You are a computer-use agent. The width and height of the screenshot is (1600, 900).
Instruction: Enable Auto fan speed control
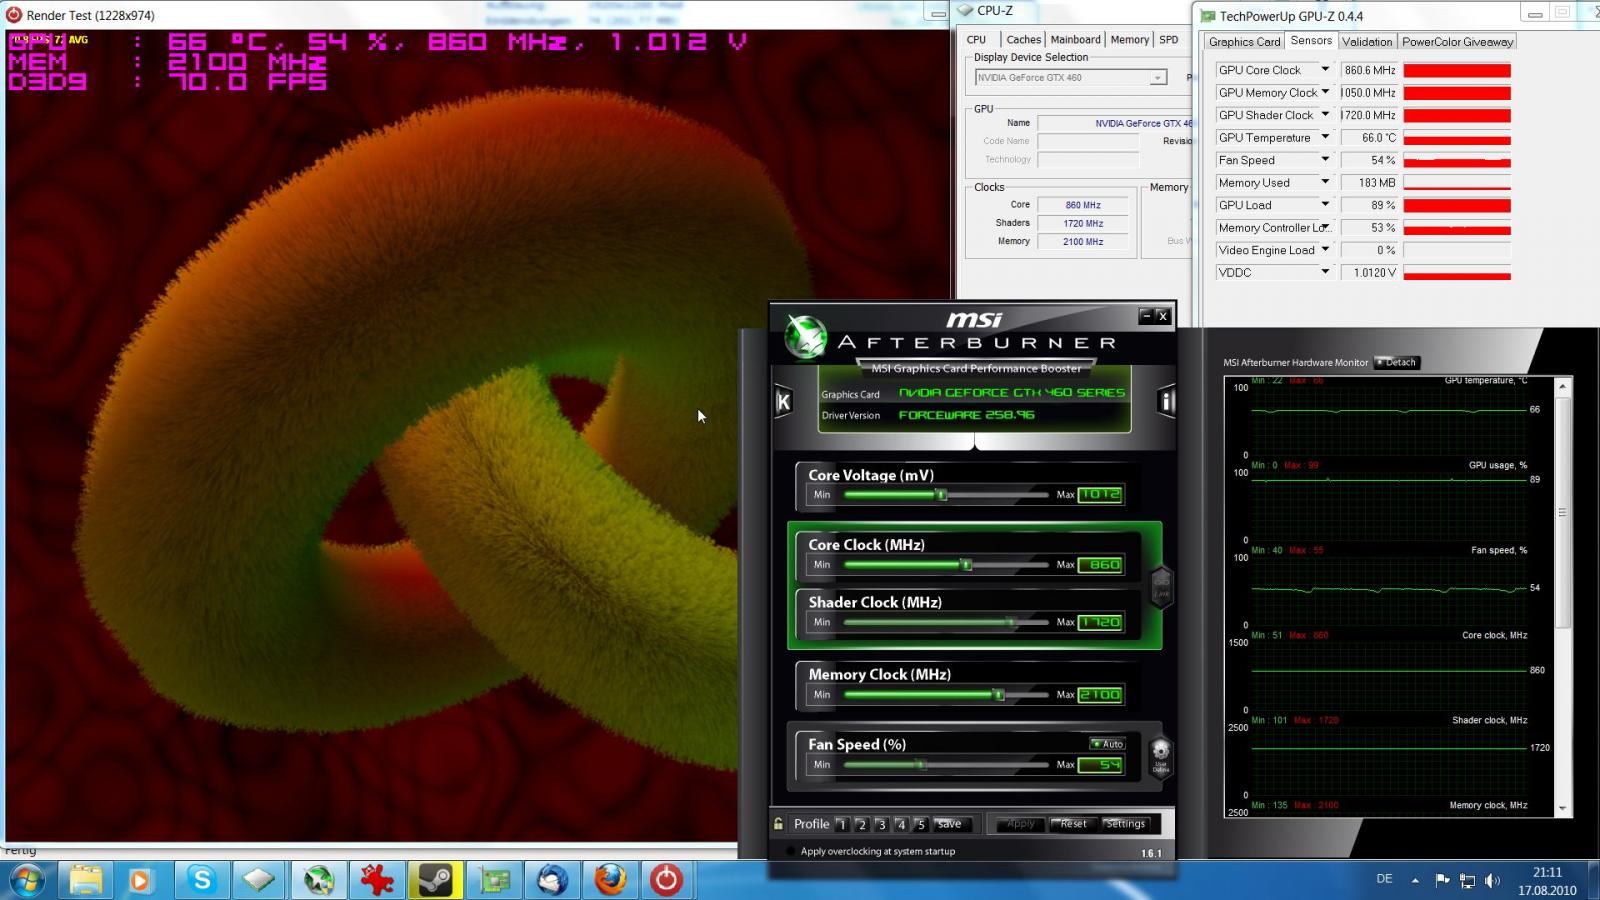pos(1107,744)
